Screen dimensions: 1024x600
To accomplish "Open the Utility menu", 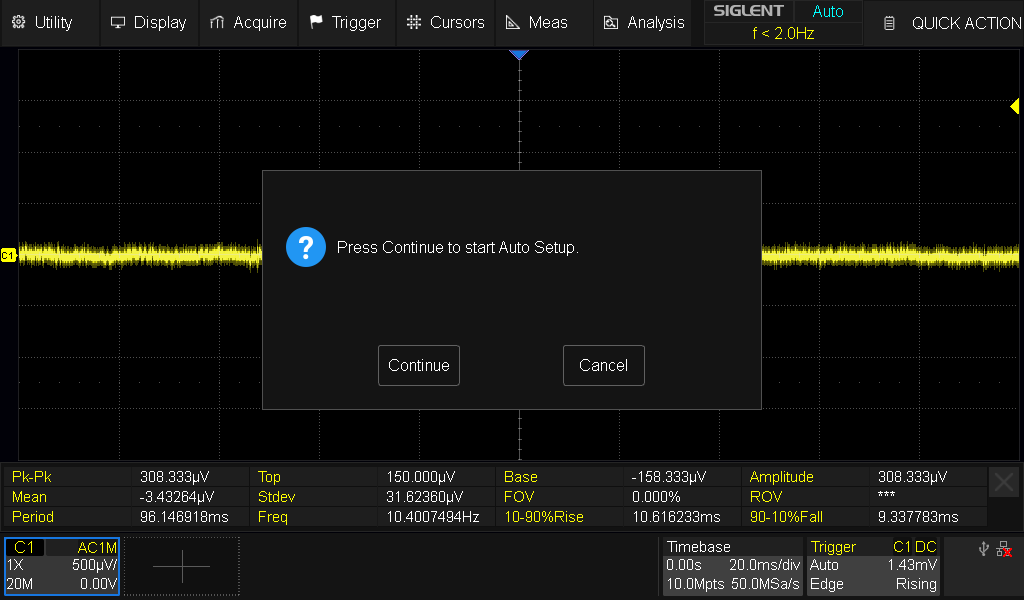I will pyautogui.click(x=43, y=22).
